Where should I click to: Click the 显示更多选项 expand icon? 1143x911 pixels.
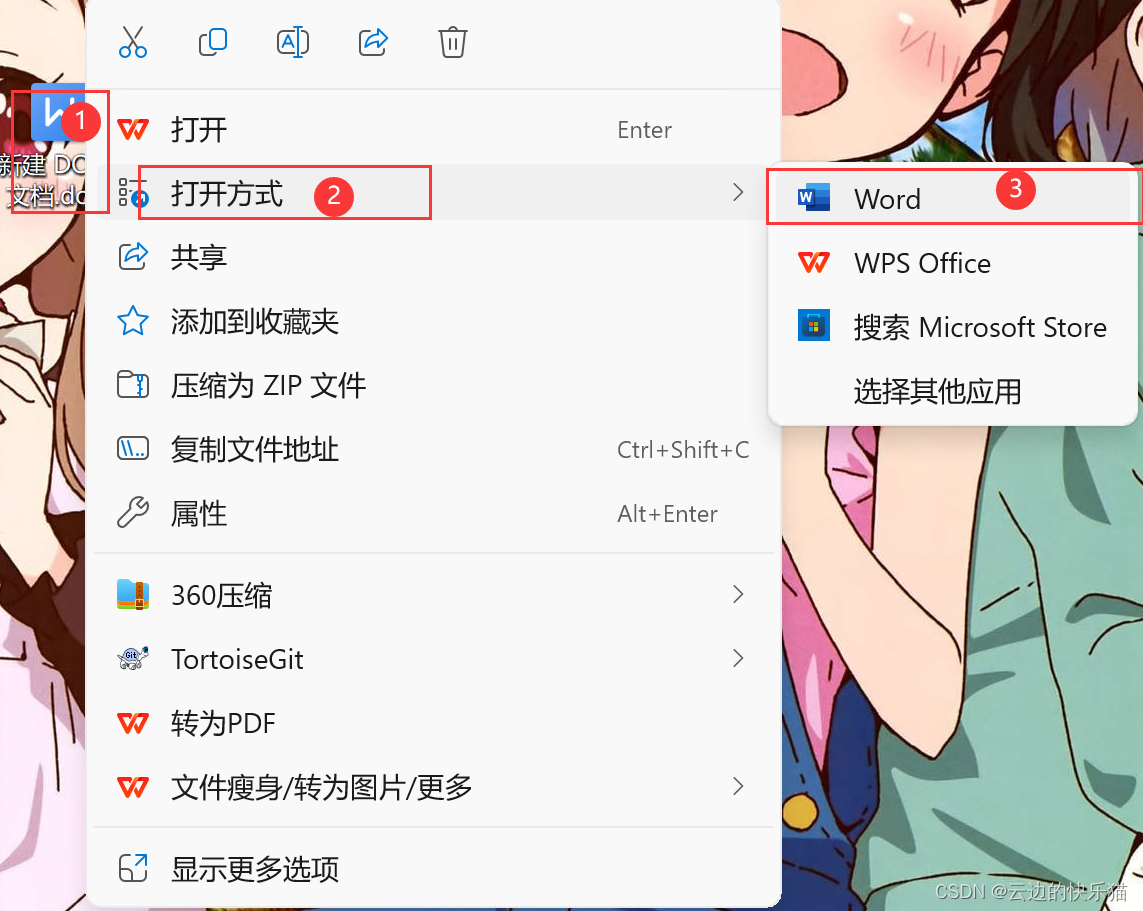(133, 868)
